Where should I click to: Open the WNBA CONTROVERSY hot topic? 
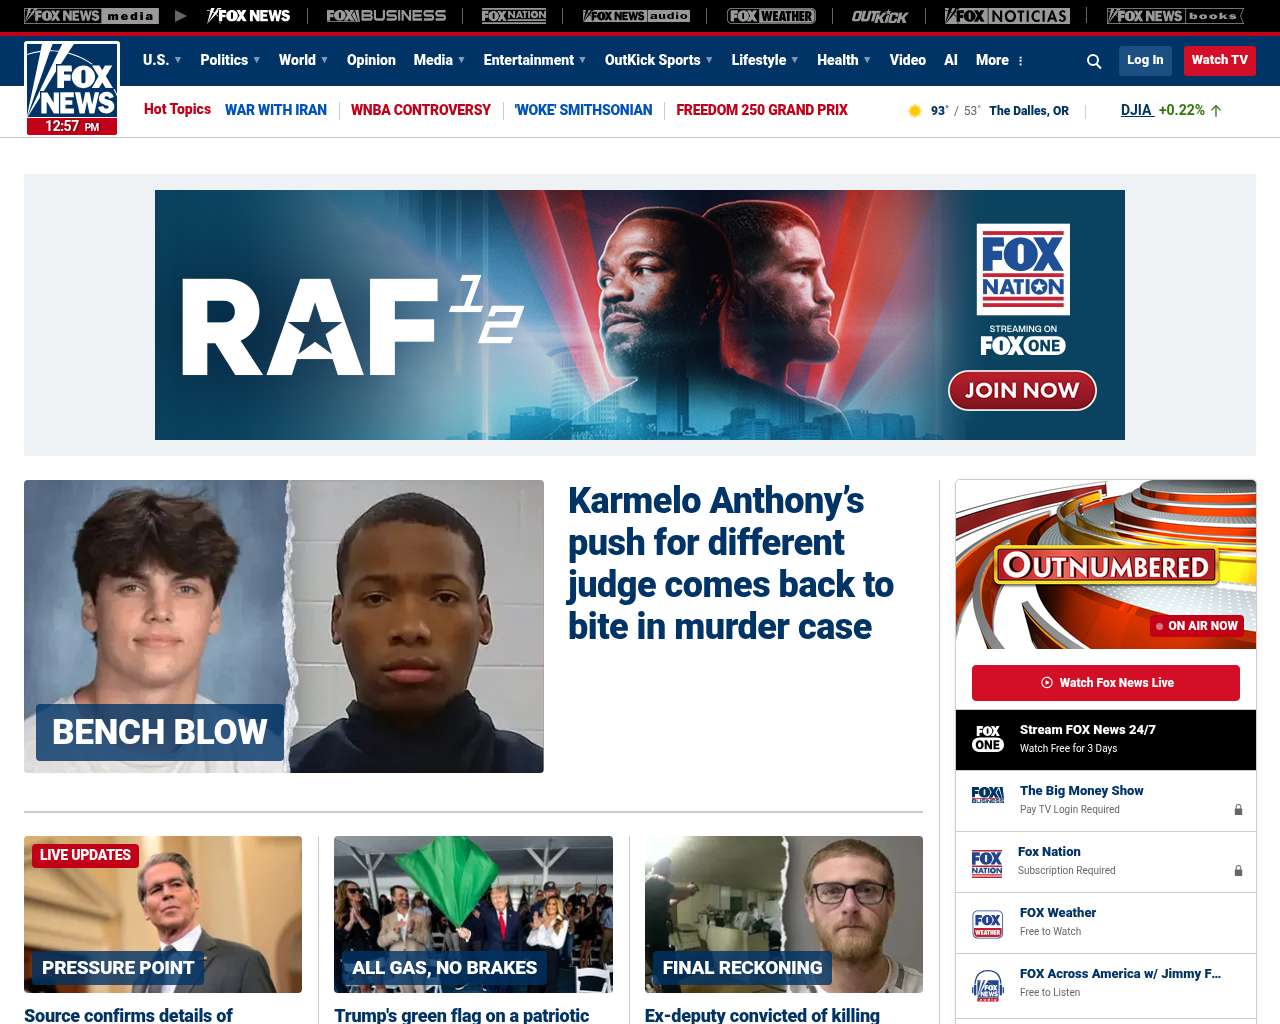(x=421, y=110)
